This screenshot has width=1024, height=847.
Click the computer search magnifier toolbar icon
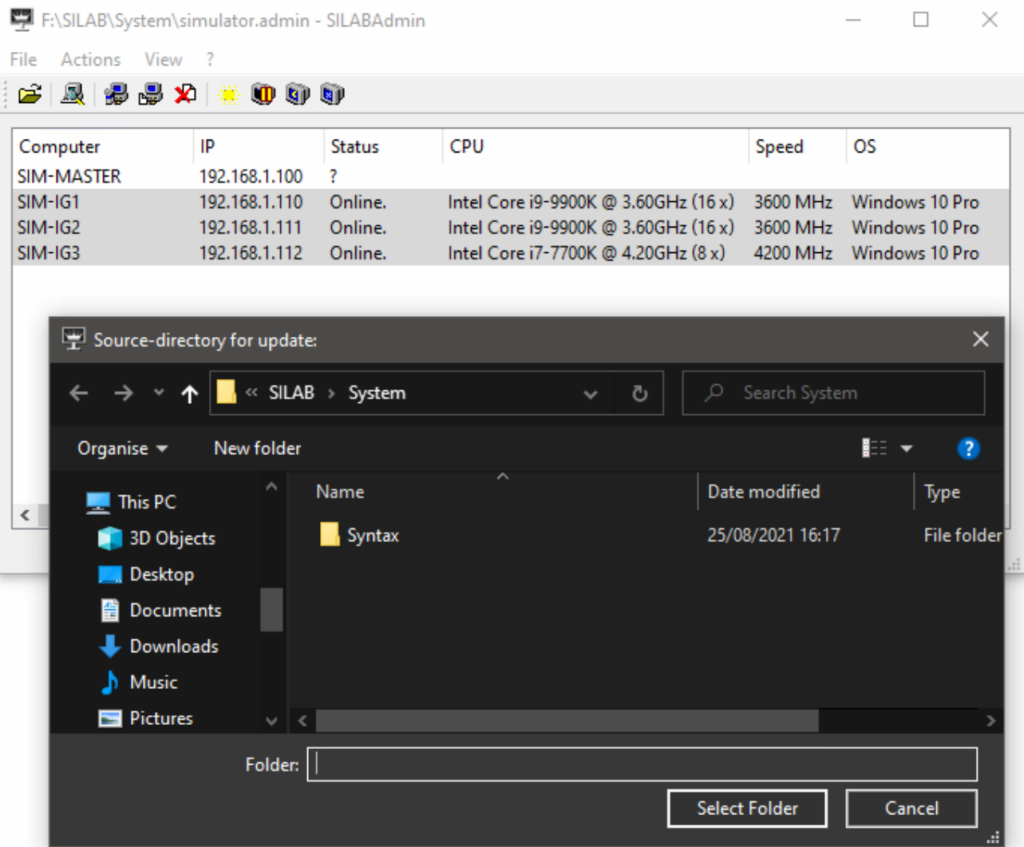[x=72, y=95]
